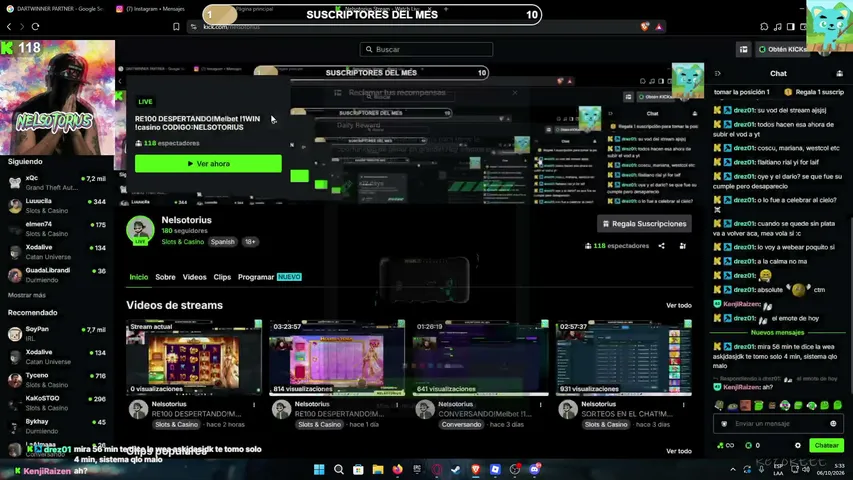Open the emoji picker in chat input
Screen dimensions: 853x480
(x=833, y=423)
